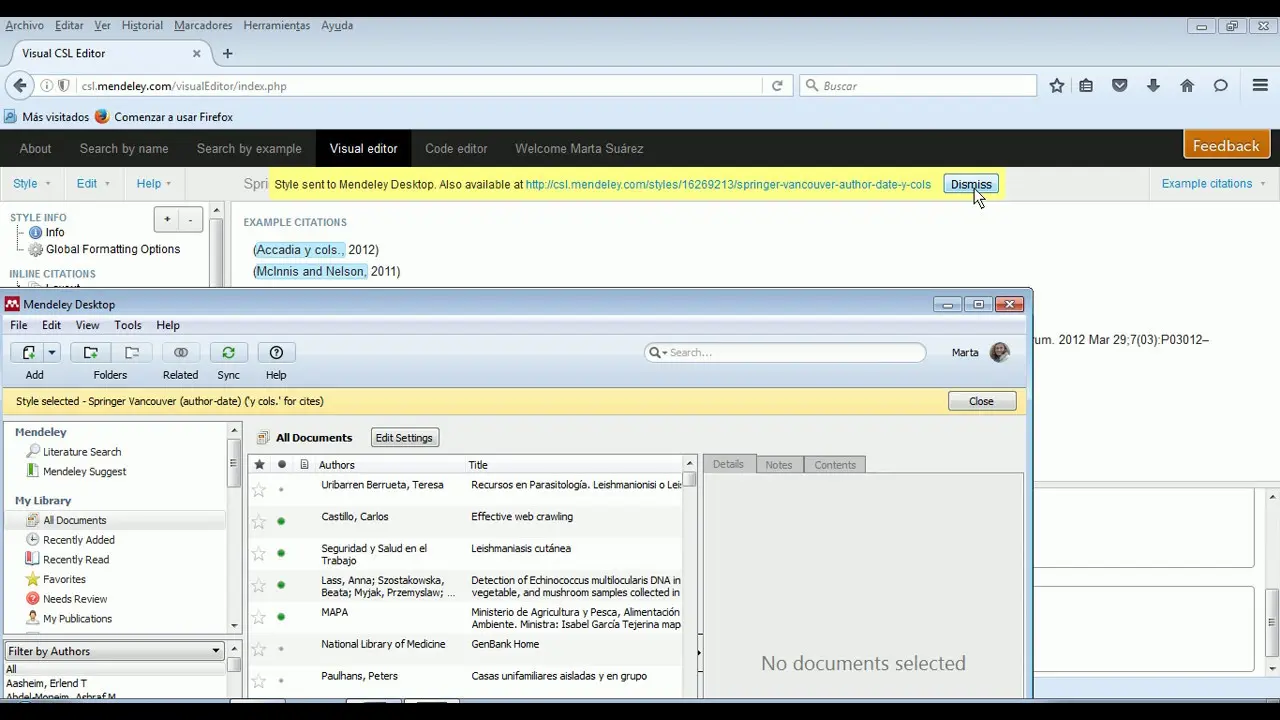1280x720 pixels.
Task: Open the springer-vancouver style URL link
Action: pyautogui.click(x=727, y=184)
